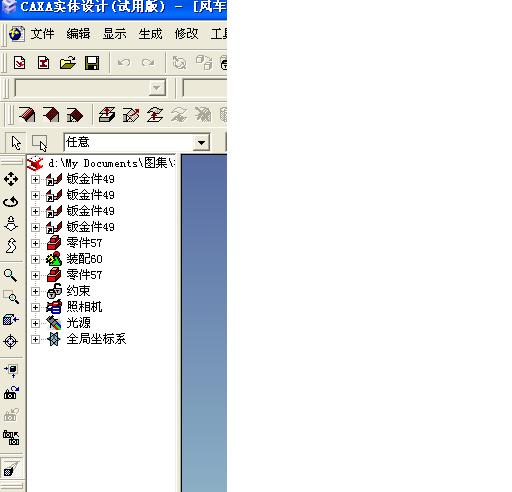Click the box with diagonal arrow icon

[x=131, y=115]
